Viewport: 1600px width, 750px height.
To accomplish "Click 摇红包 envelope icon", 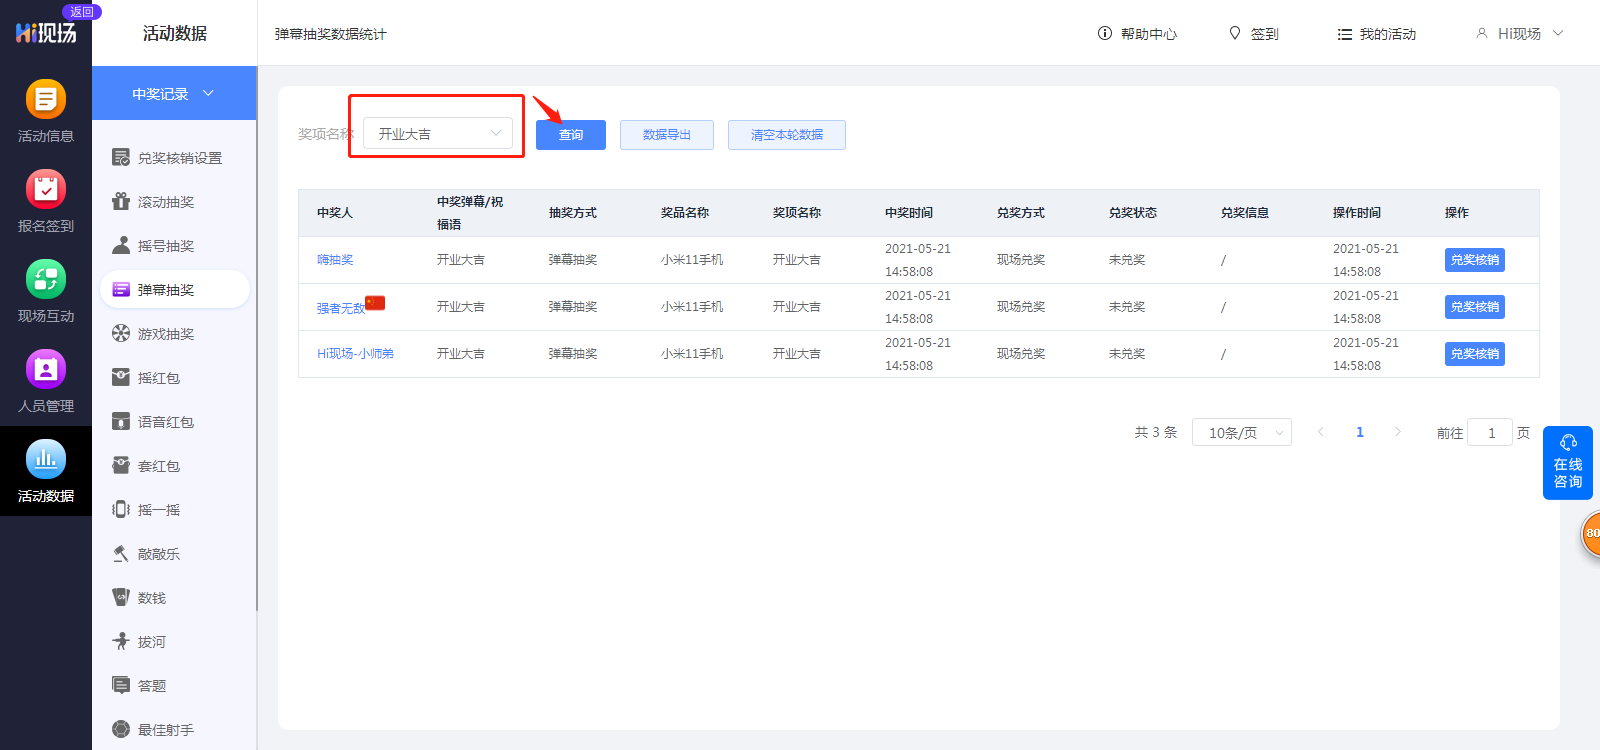I will tap(121, 377).
